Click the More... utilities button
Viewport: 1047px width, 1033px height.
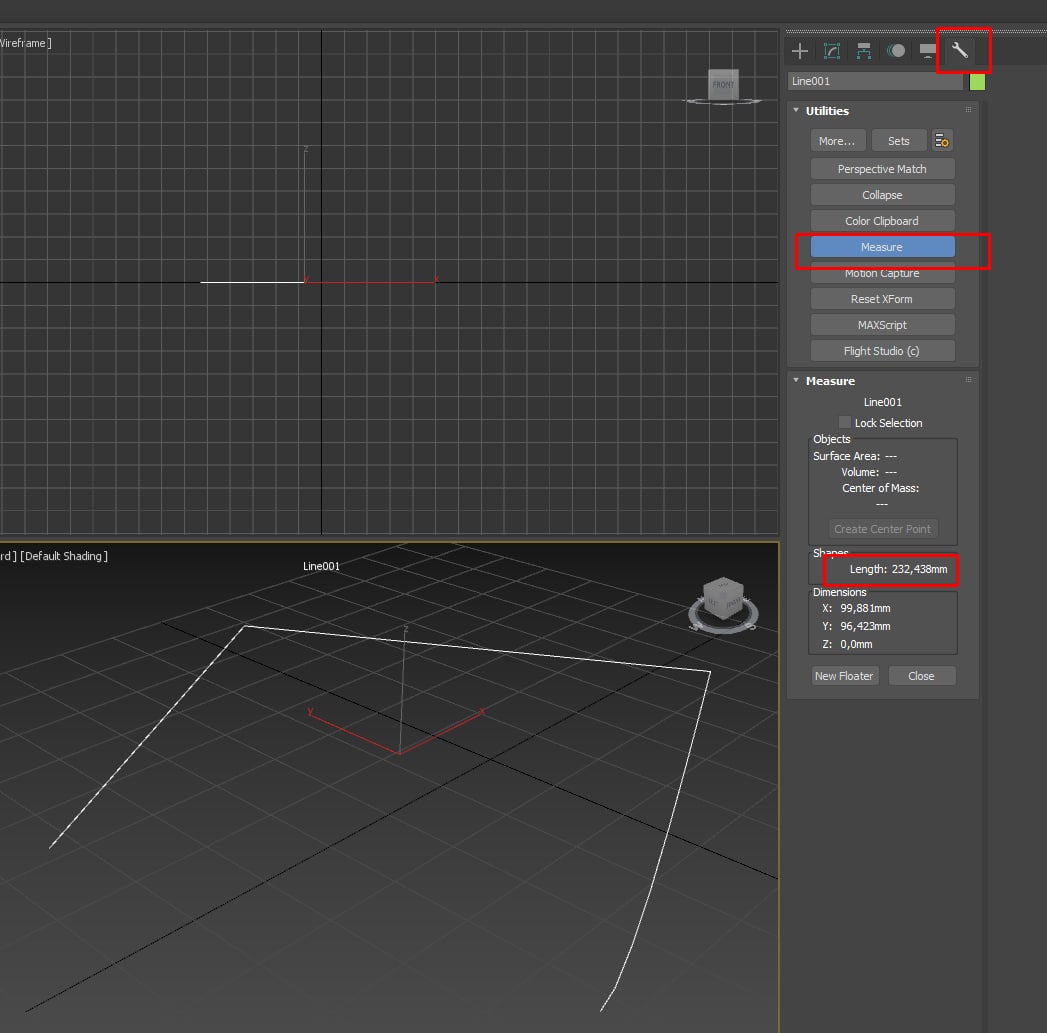[837, 141]
